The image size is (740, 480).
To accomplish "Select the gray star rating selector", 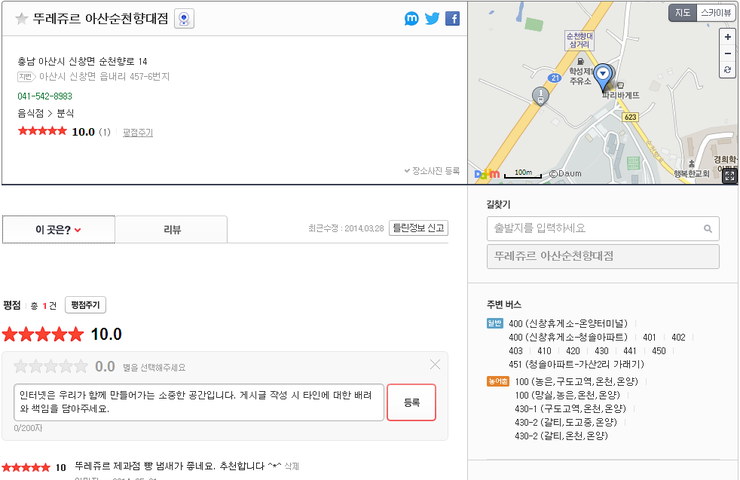I will coord(51,366).
